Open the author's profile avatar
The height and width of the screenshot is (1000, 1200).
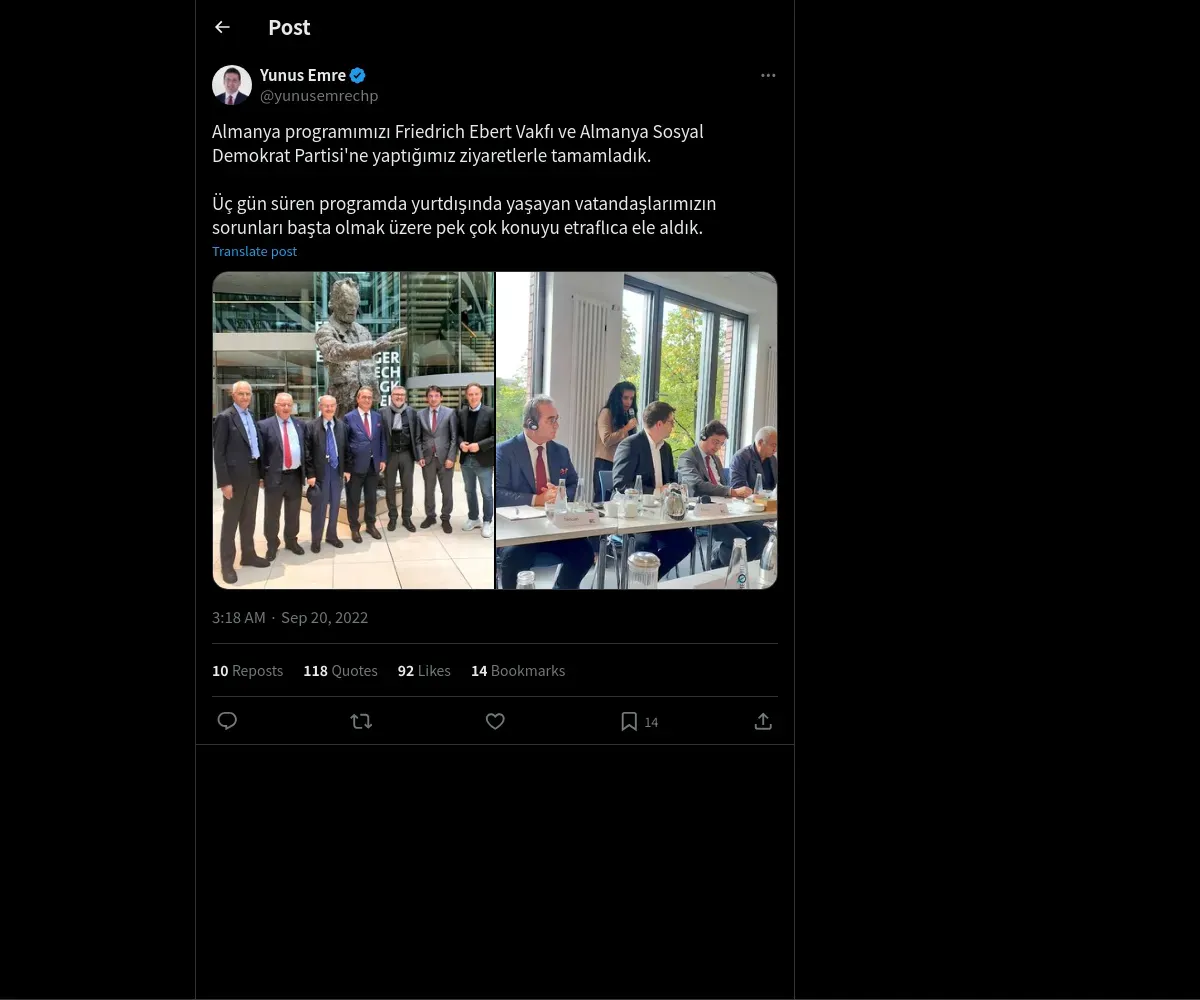pyautogui.click(x=232, y=86)
